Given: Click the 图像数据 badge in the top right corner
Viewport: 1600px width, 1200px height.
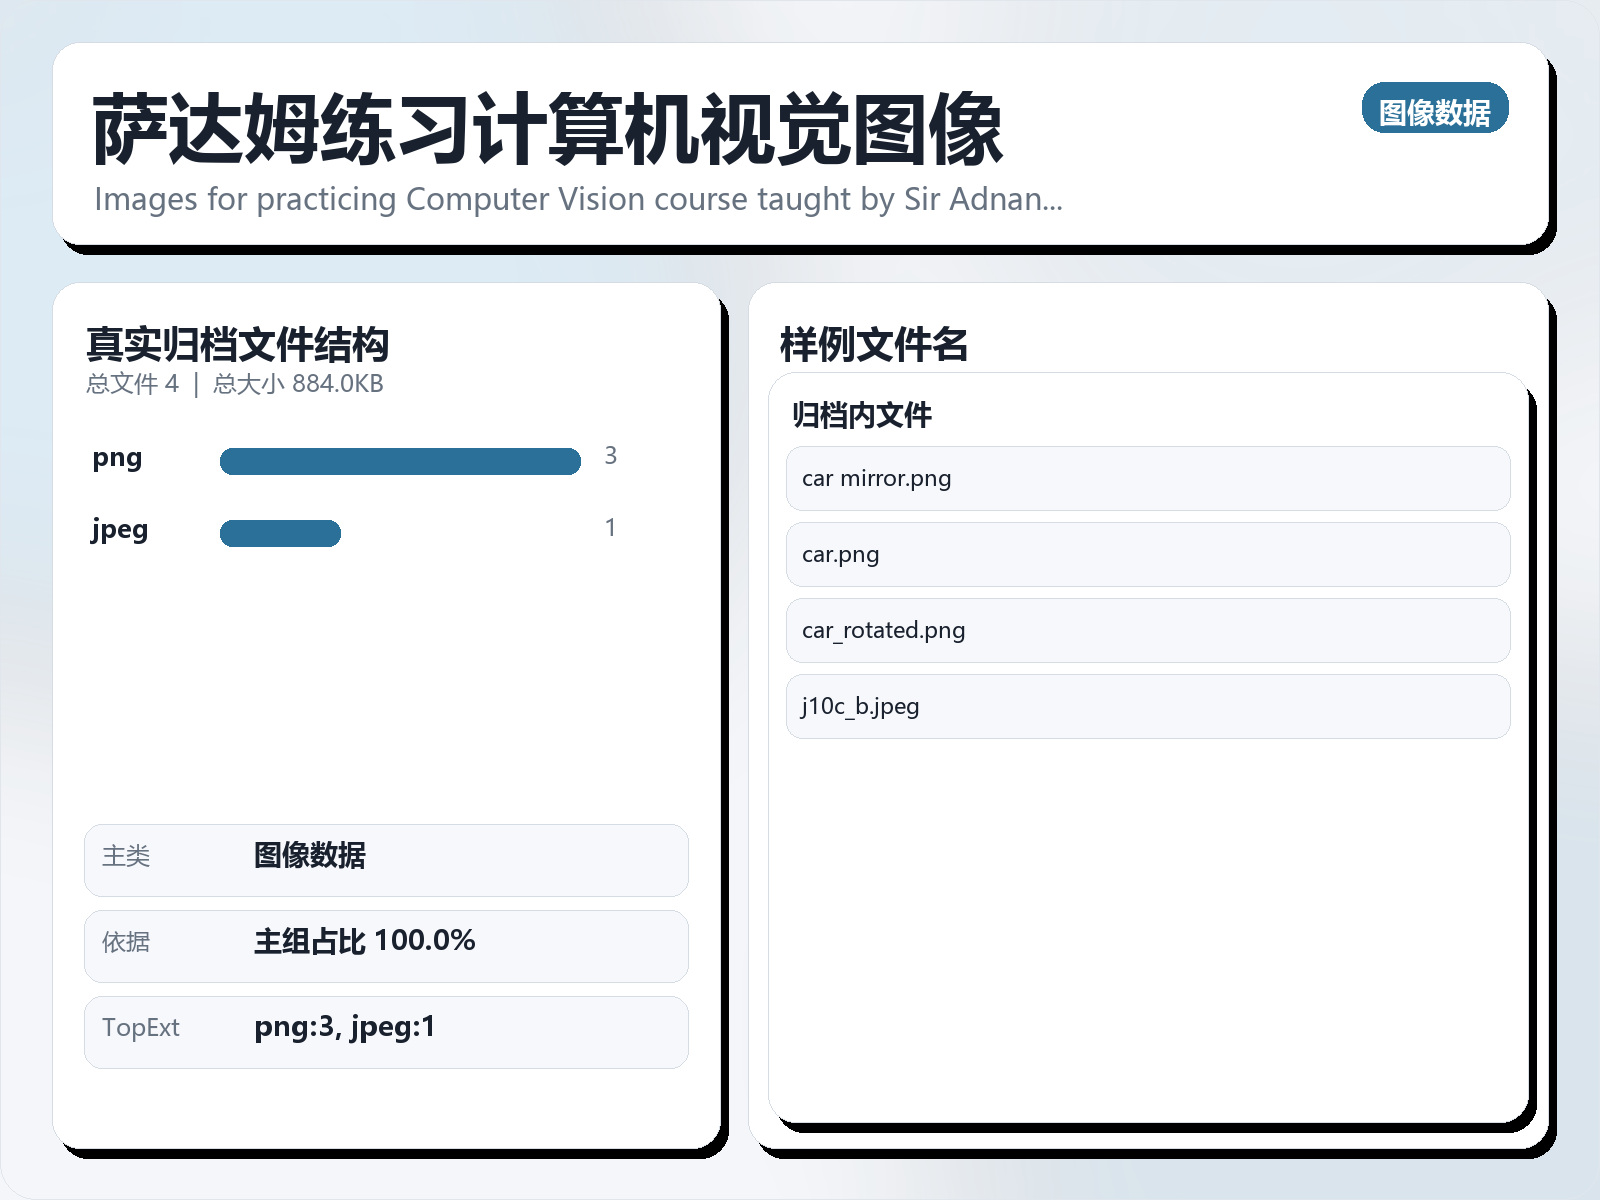Looking at the screenshot, I should pos(1435,108).
